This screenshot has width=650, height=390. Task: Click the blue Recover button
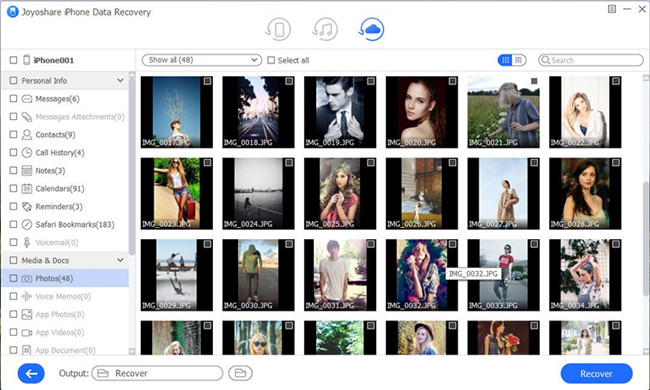pyautogui.click(x=596, y=374)
